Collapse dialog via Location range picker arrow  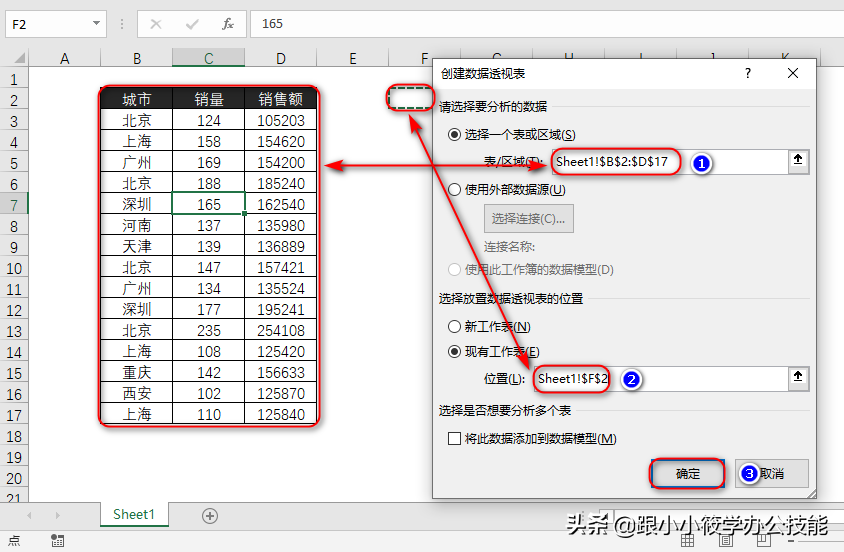[x=798, y=377]
